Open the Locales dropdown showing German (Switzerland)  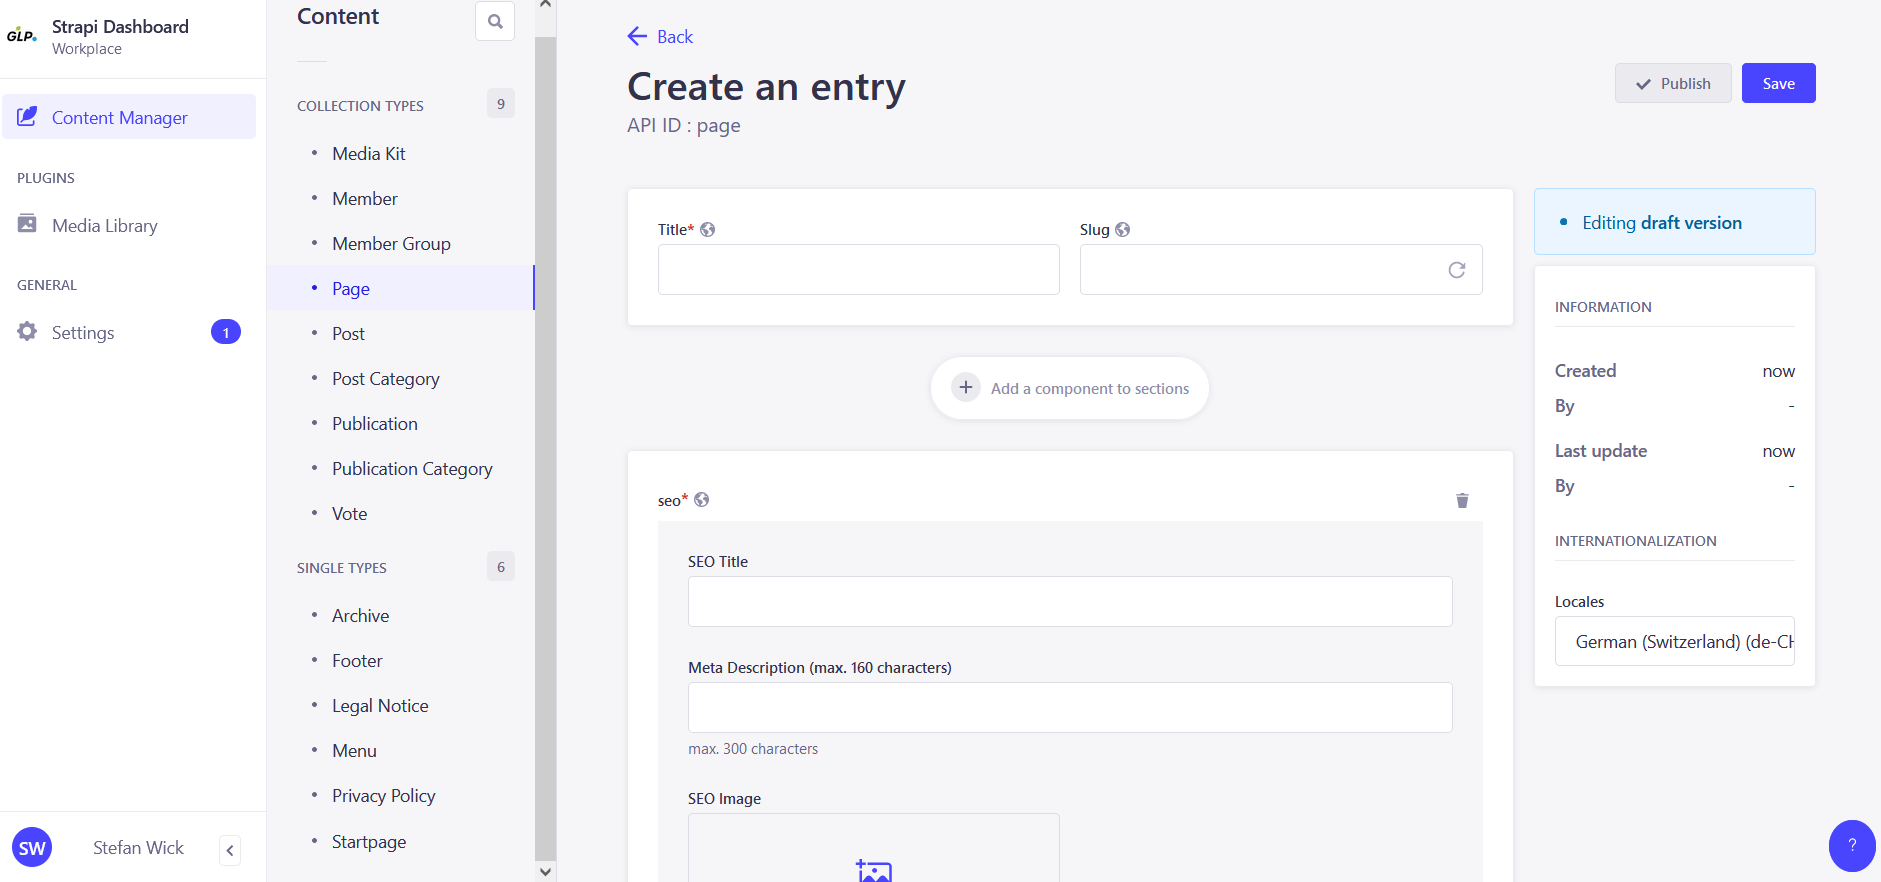(1675, 641)
